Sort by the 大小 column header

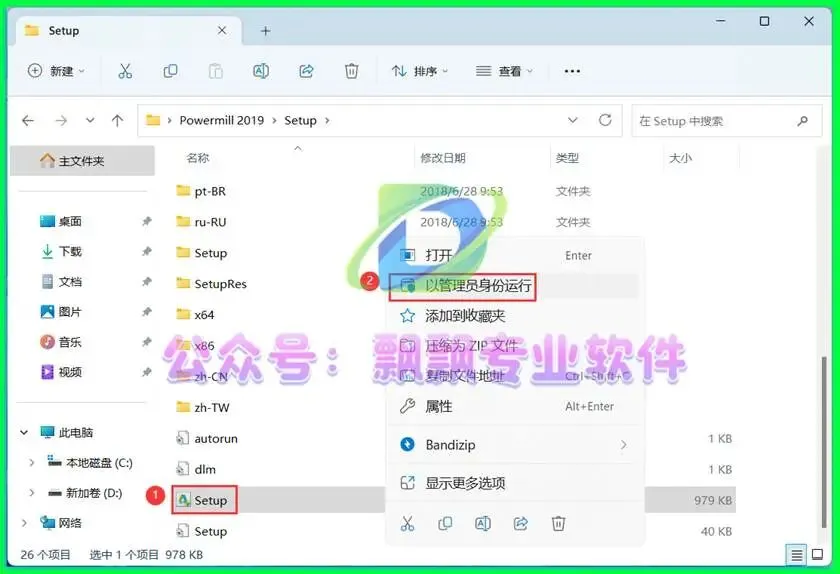tap(681, 158)
